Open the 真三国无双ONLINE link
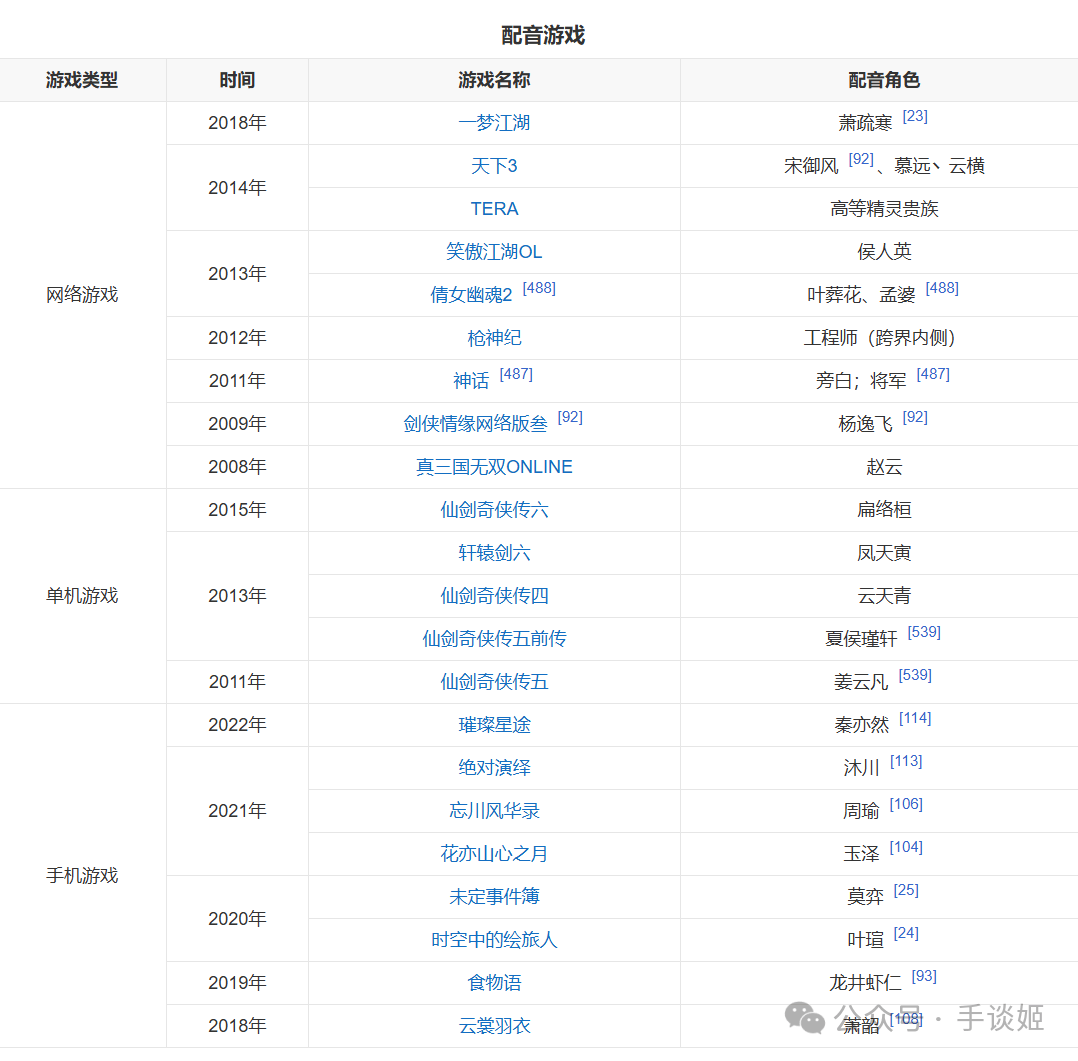The height and width of the screenshot is (1061, 1078). click(494, 467)
